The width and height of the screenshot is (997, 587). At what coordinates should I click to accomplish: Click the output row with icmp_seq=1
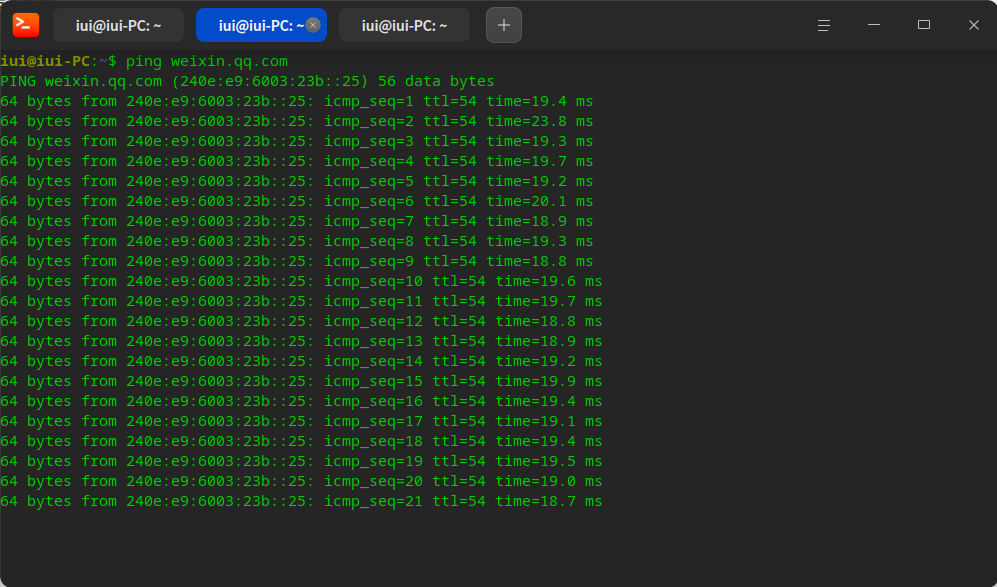(x=296, y=101)
